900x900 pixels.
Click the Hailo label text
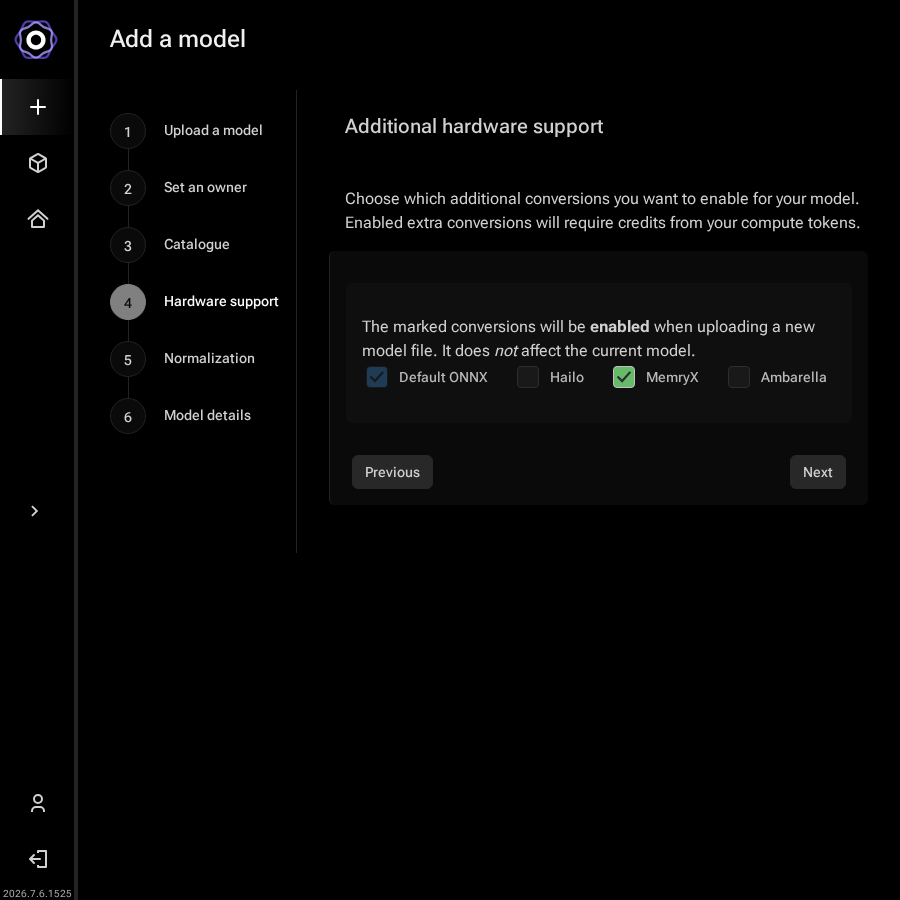pos(567,377)
